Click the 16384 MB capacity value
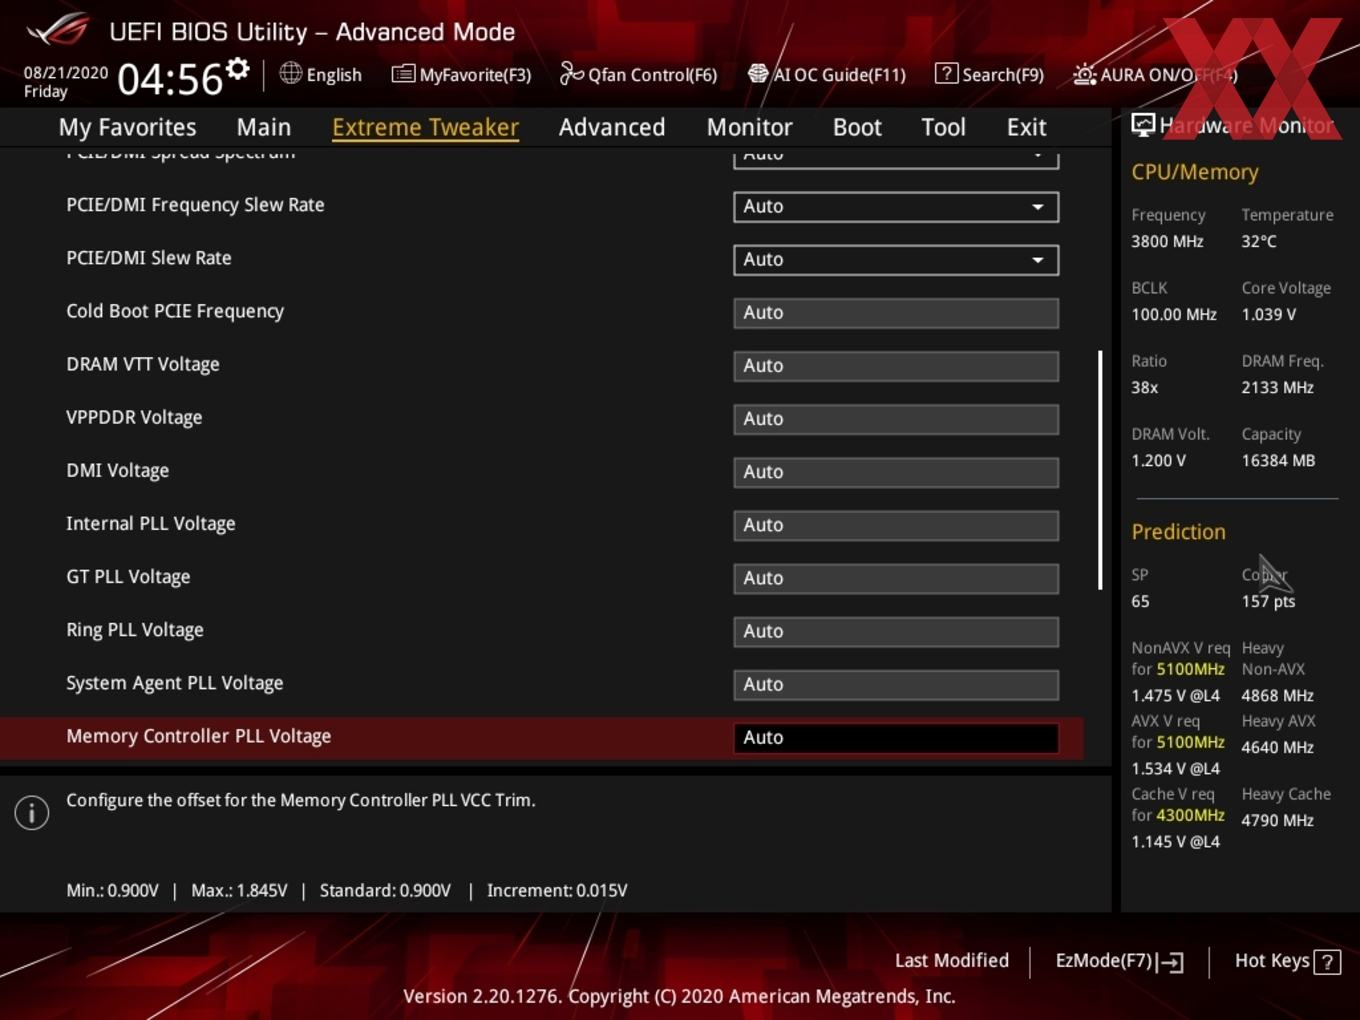 1278,460
